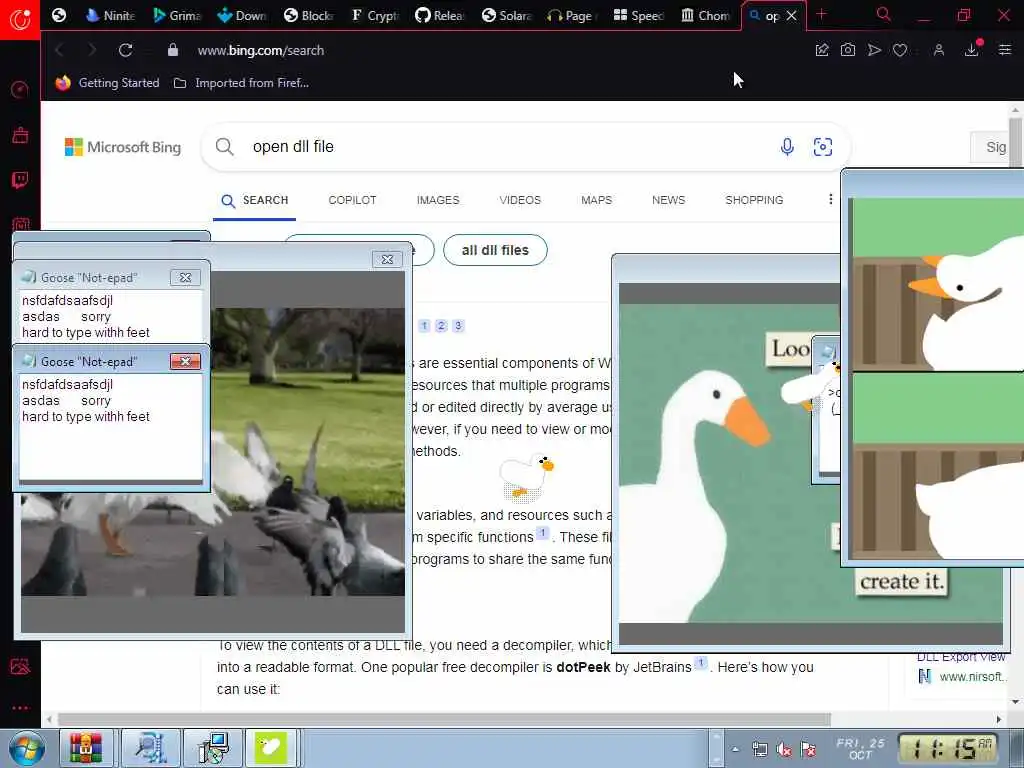
Task: Click the Bing search magnifier icon
Action: [x=224, y=147]
